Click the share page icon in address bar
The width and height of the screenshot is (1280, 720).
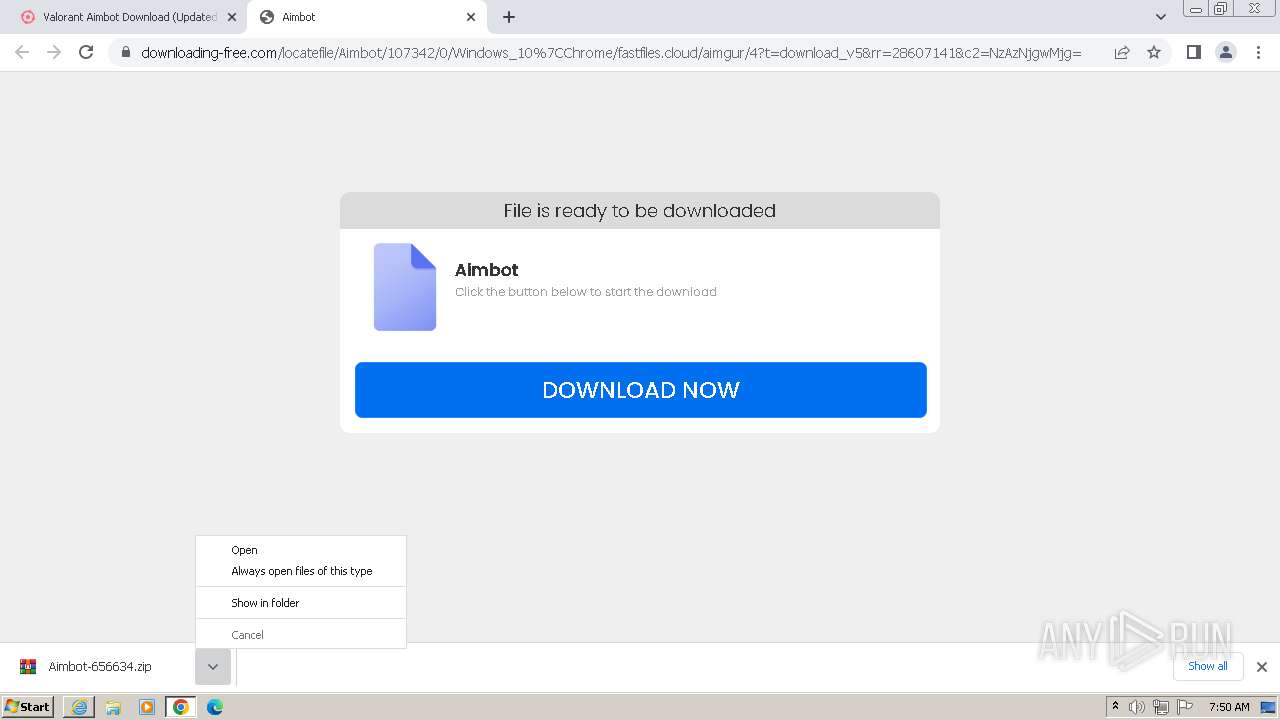pos(1122,52)
